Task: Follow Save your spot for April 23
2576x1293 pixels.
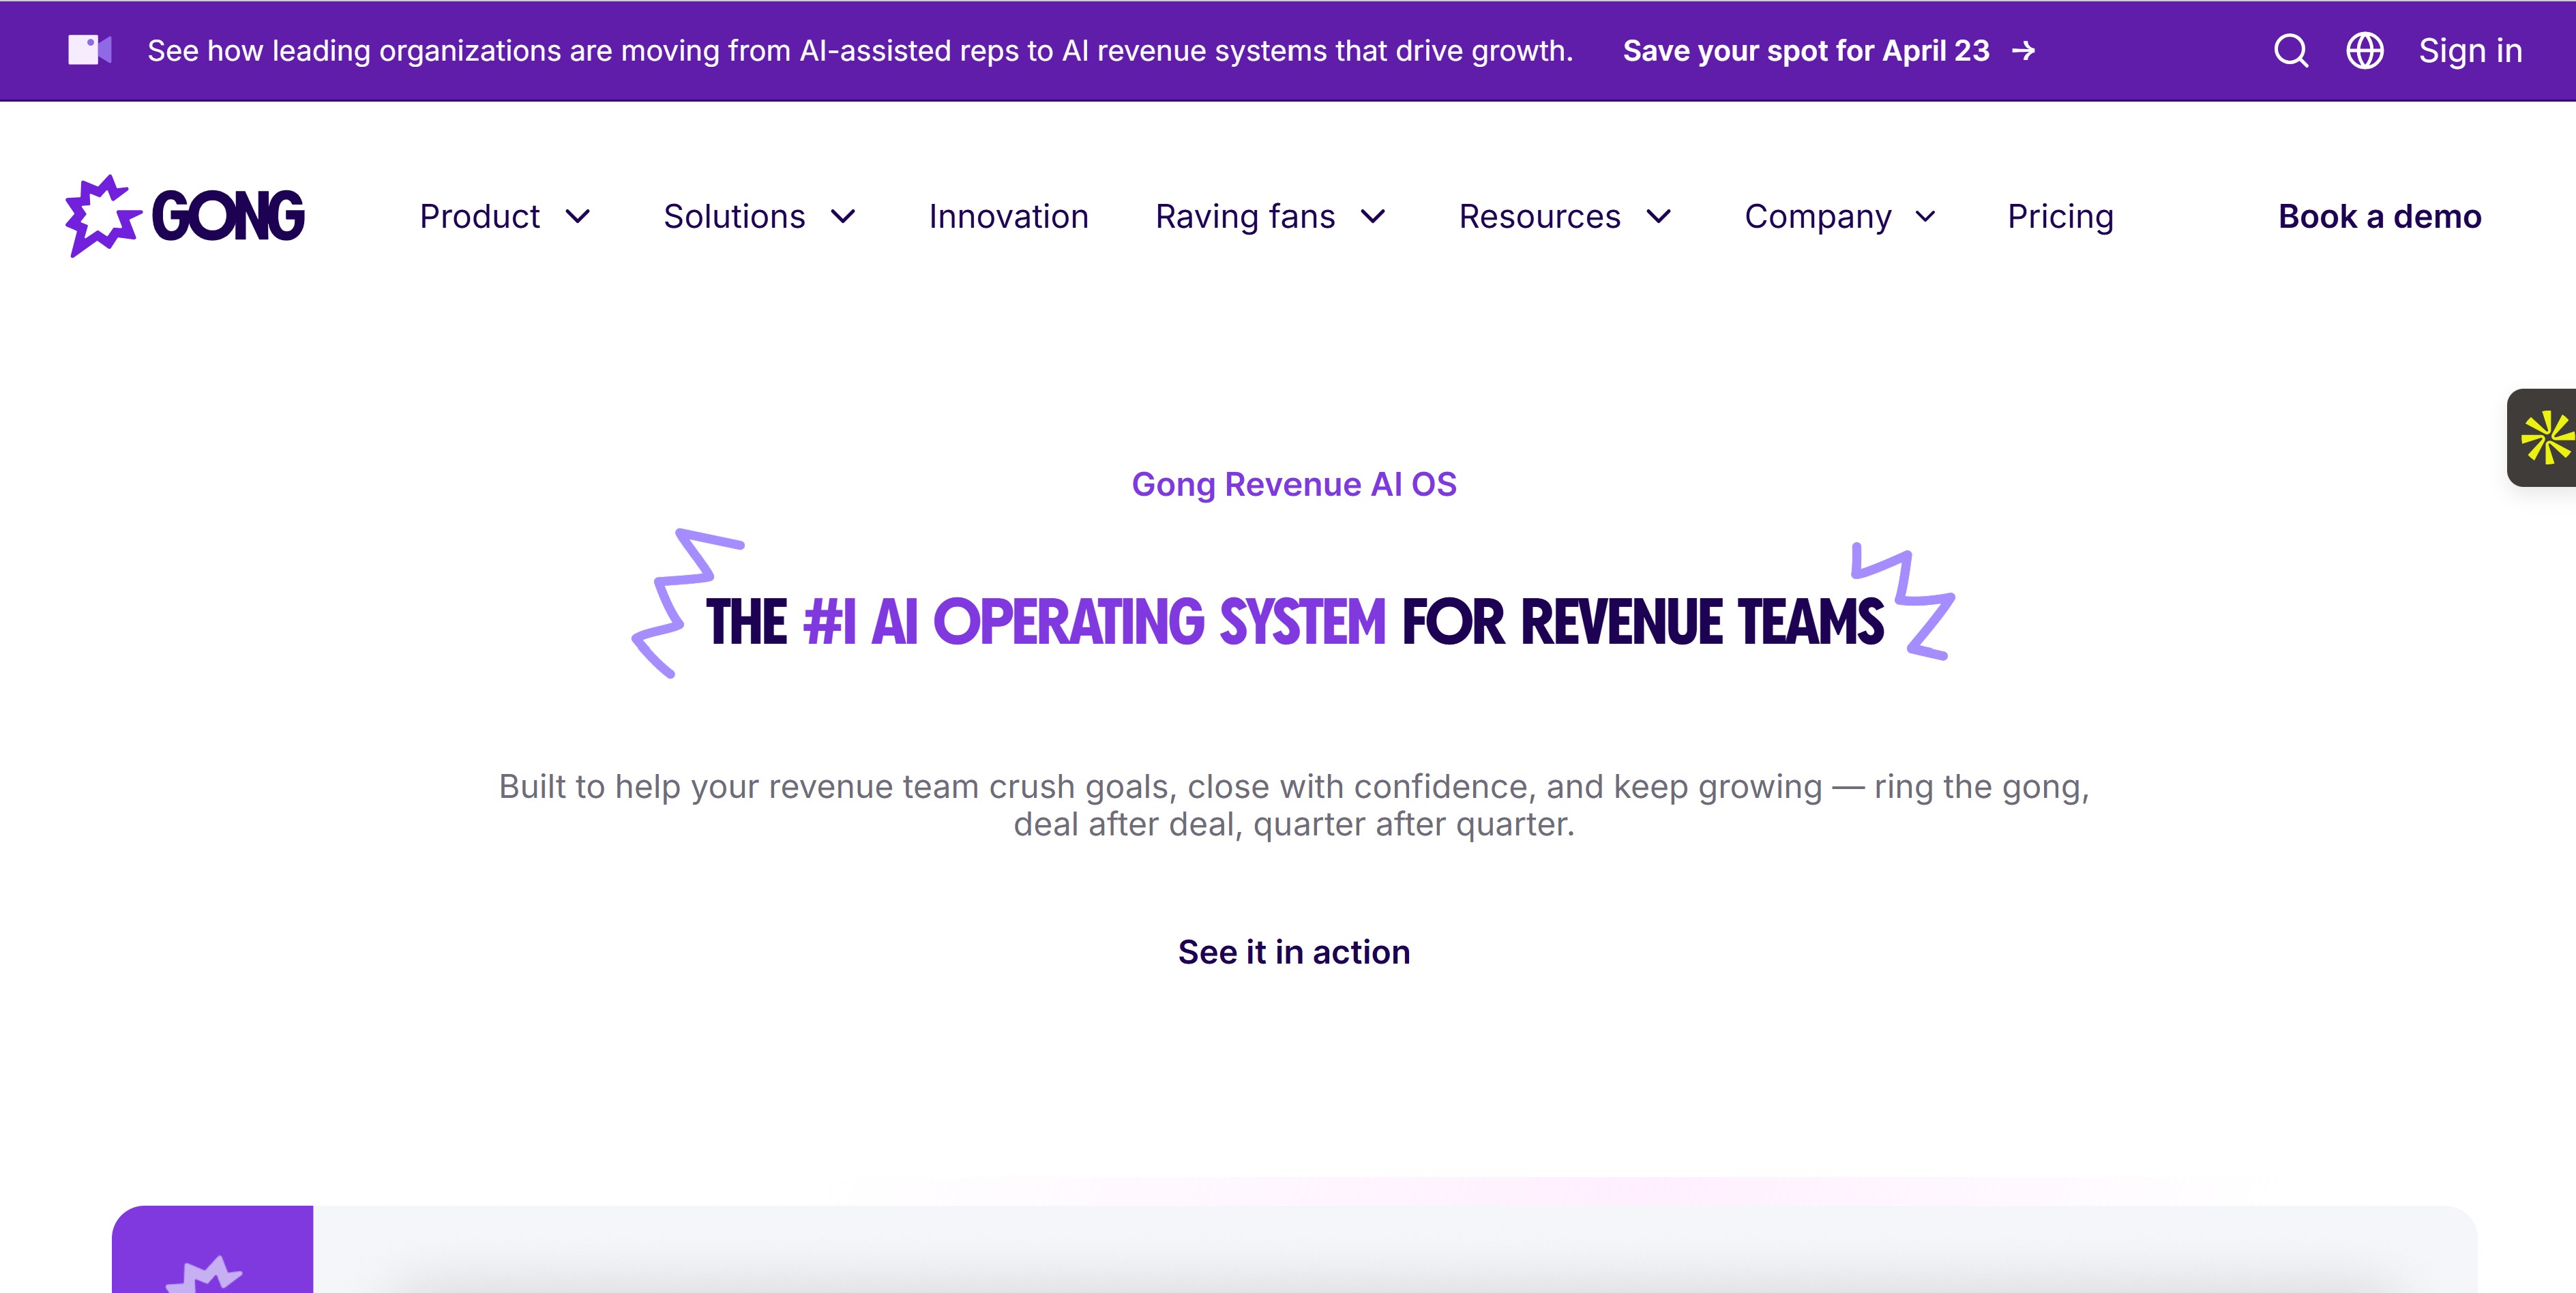Action: 1805,51
